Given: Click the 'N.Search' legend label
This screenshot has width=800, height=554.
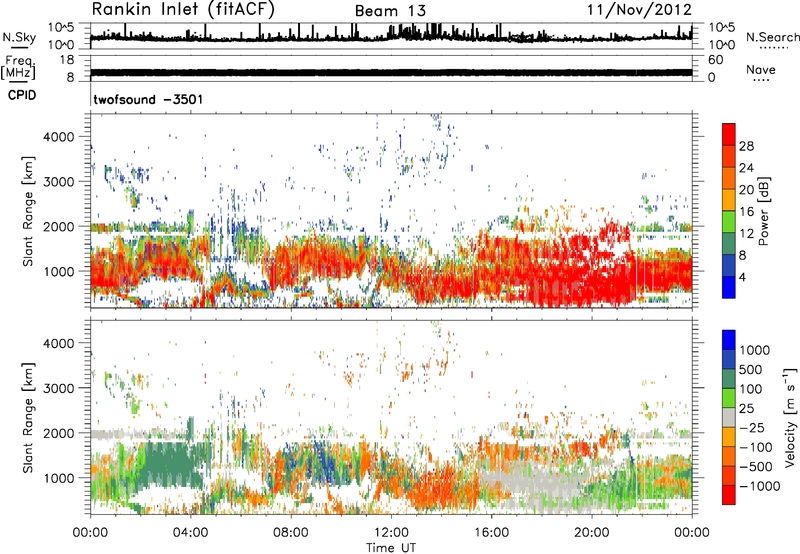Looking at the screenshot, I should click(772, 37).
